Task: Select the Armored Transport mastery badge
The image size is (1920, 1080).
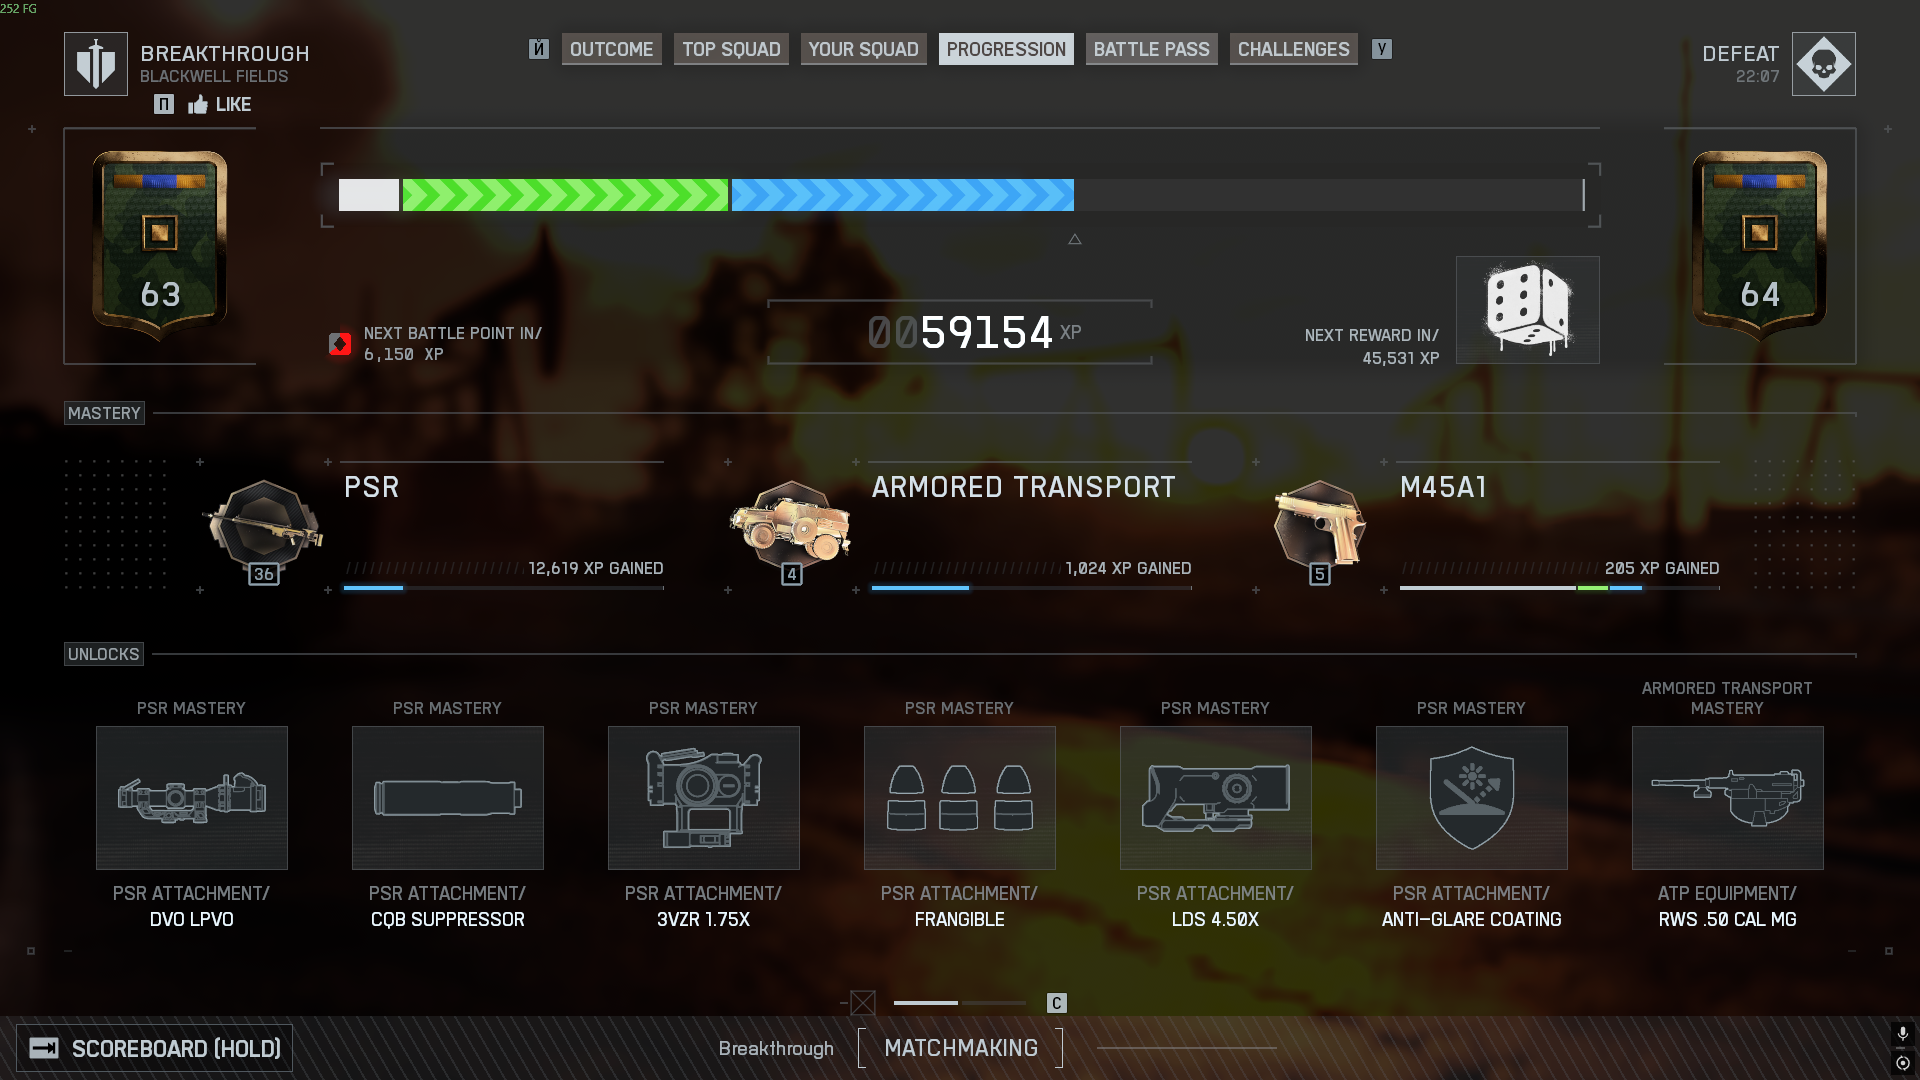Action: click(x=791, y=527)
